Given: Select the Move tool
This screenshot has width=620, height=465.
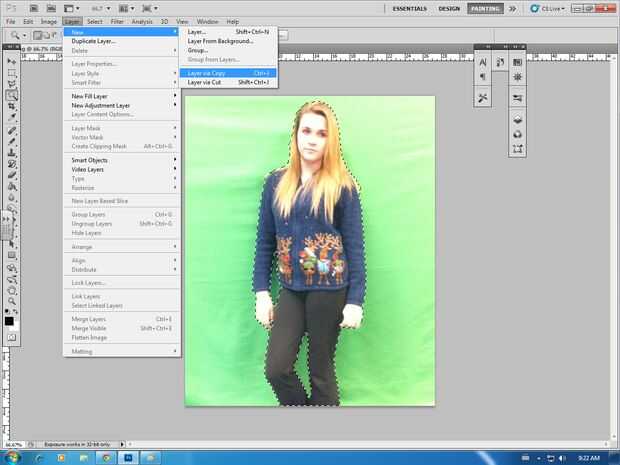Looking at the screenshot, I should pyautogui.click(x=11, y=62).
